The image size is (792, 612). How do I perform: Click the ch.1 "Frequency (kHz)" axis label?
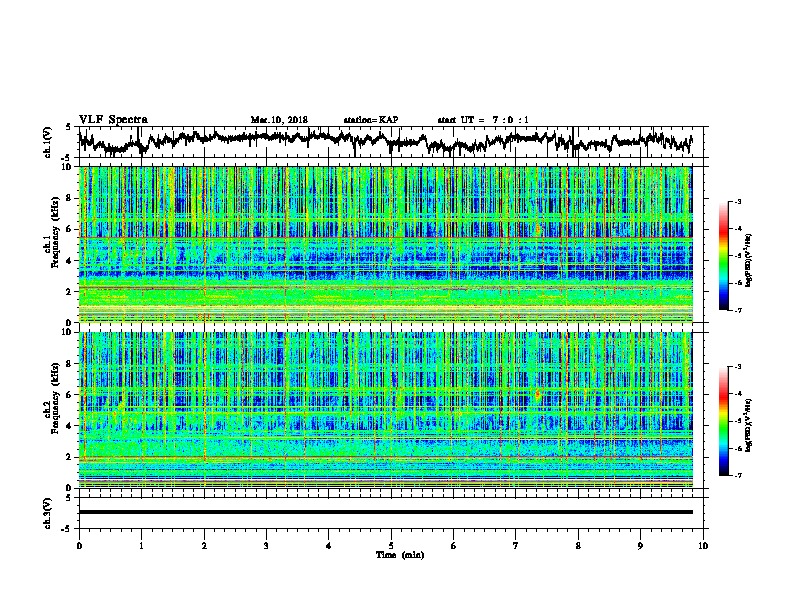(55, 232)
